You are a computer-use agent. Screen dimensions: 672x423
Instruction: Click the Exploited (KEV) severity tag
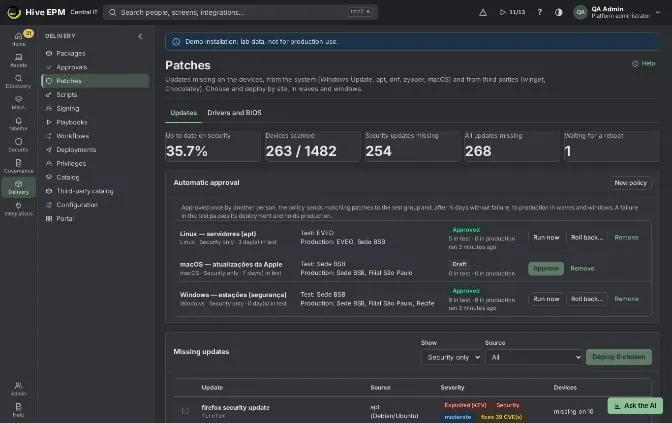465,405
